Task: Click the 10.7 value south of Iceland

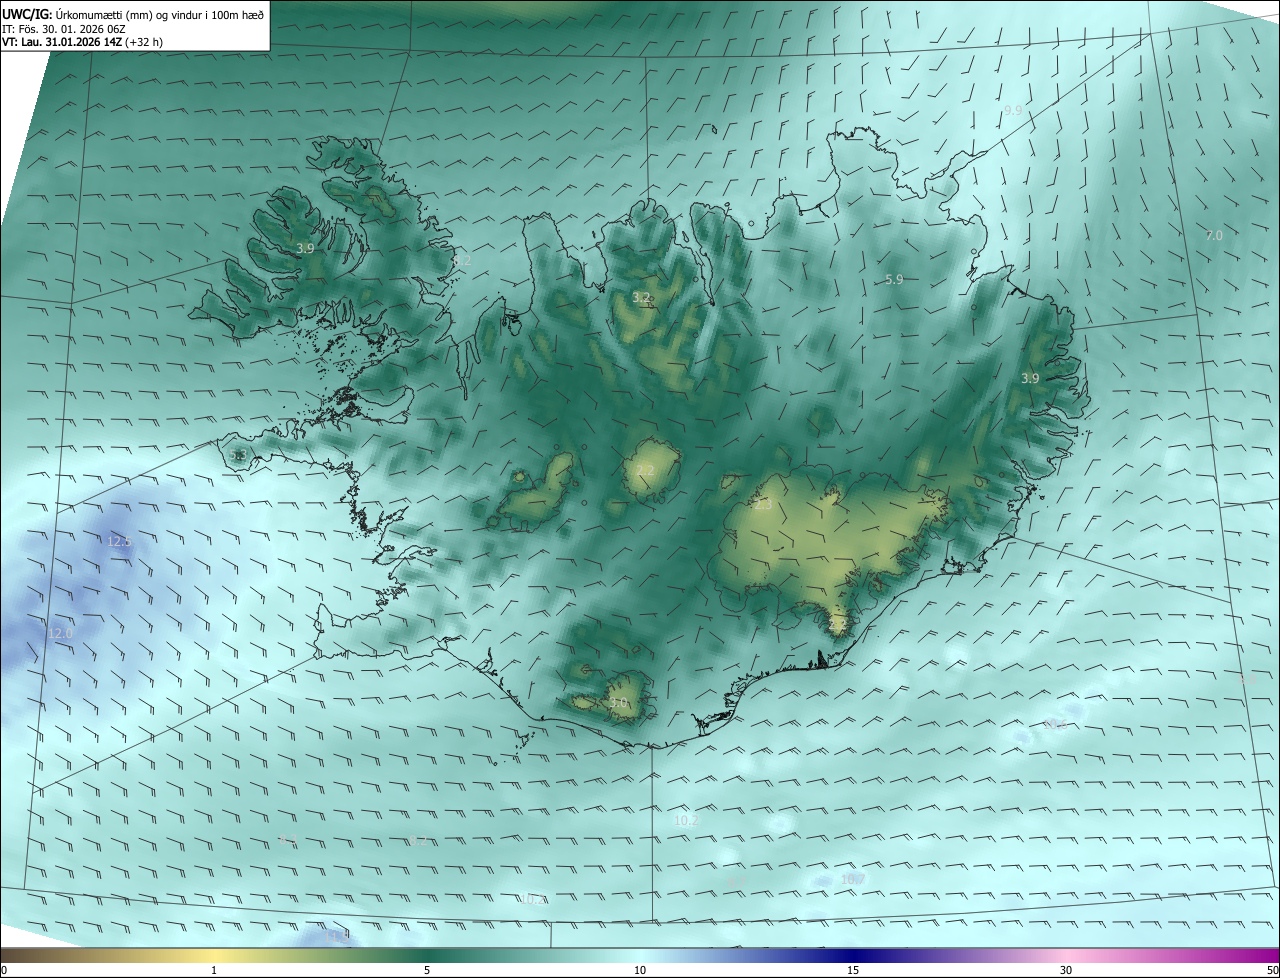Action: (853, 879)
